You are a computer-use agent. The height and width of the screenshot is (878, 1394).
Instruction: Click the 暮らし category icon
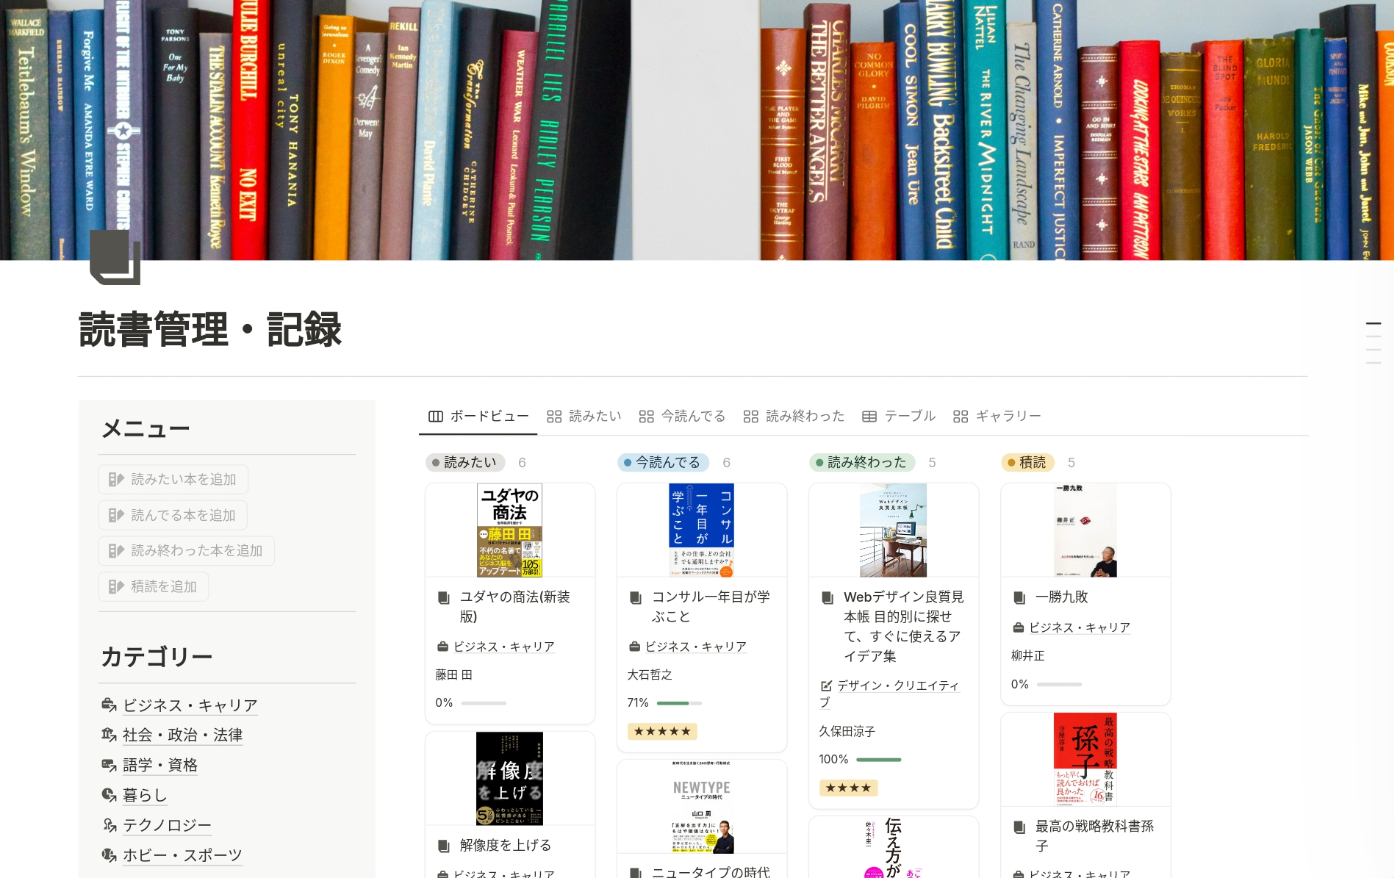[x=109, y=795]
